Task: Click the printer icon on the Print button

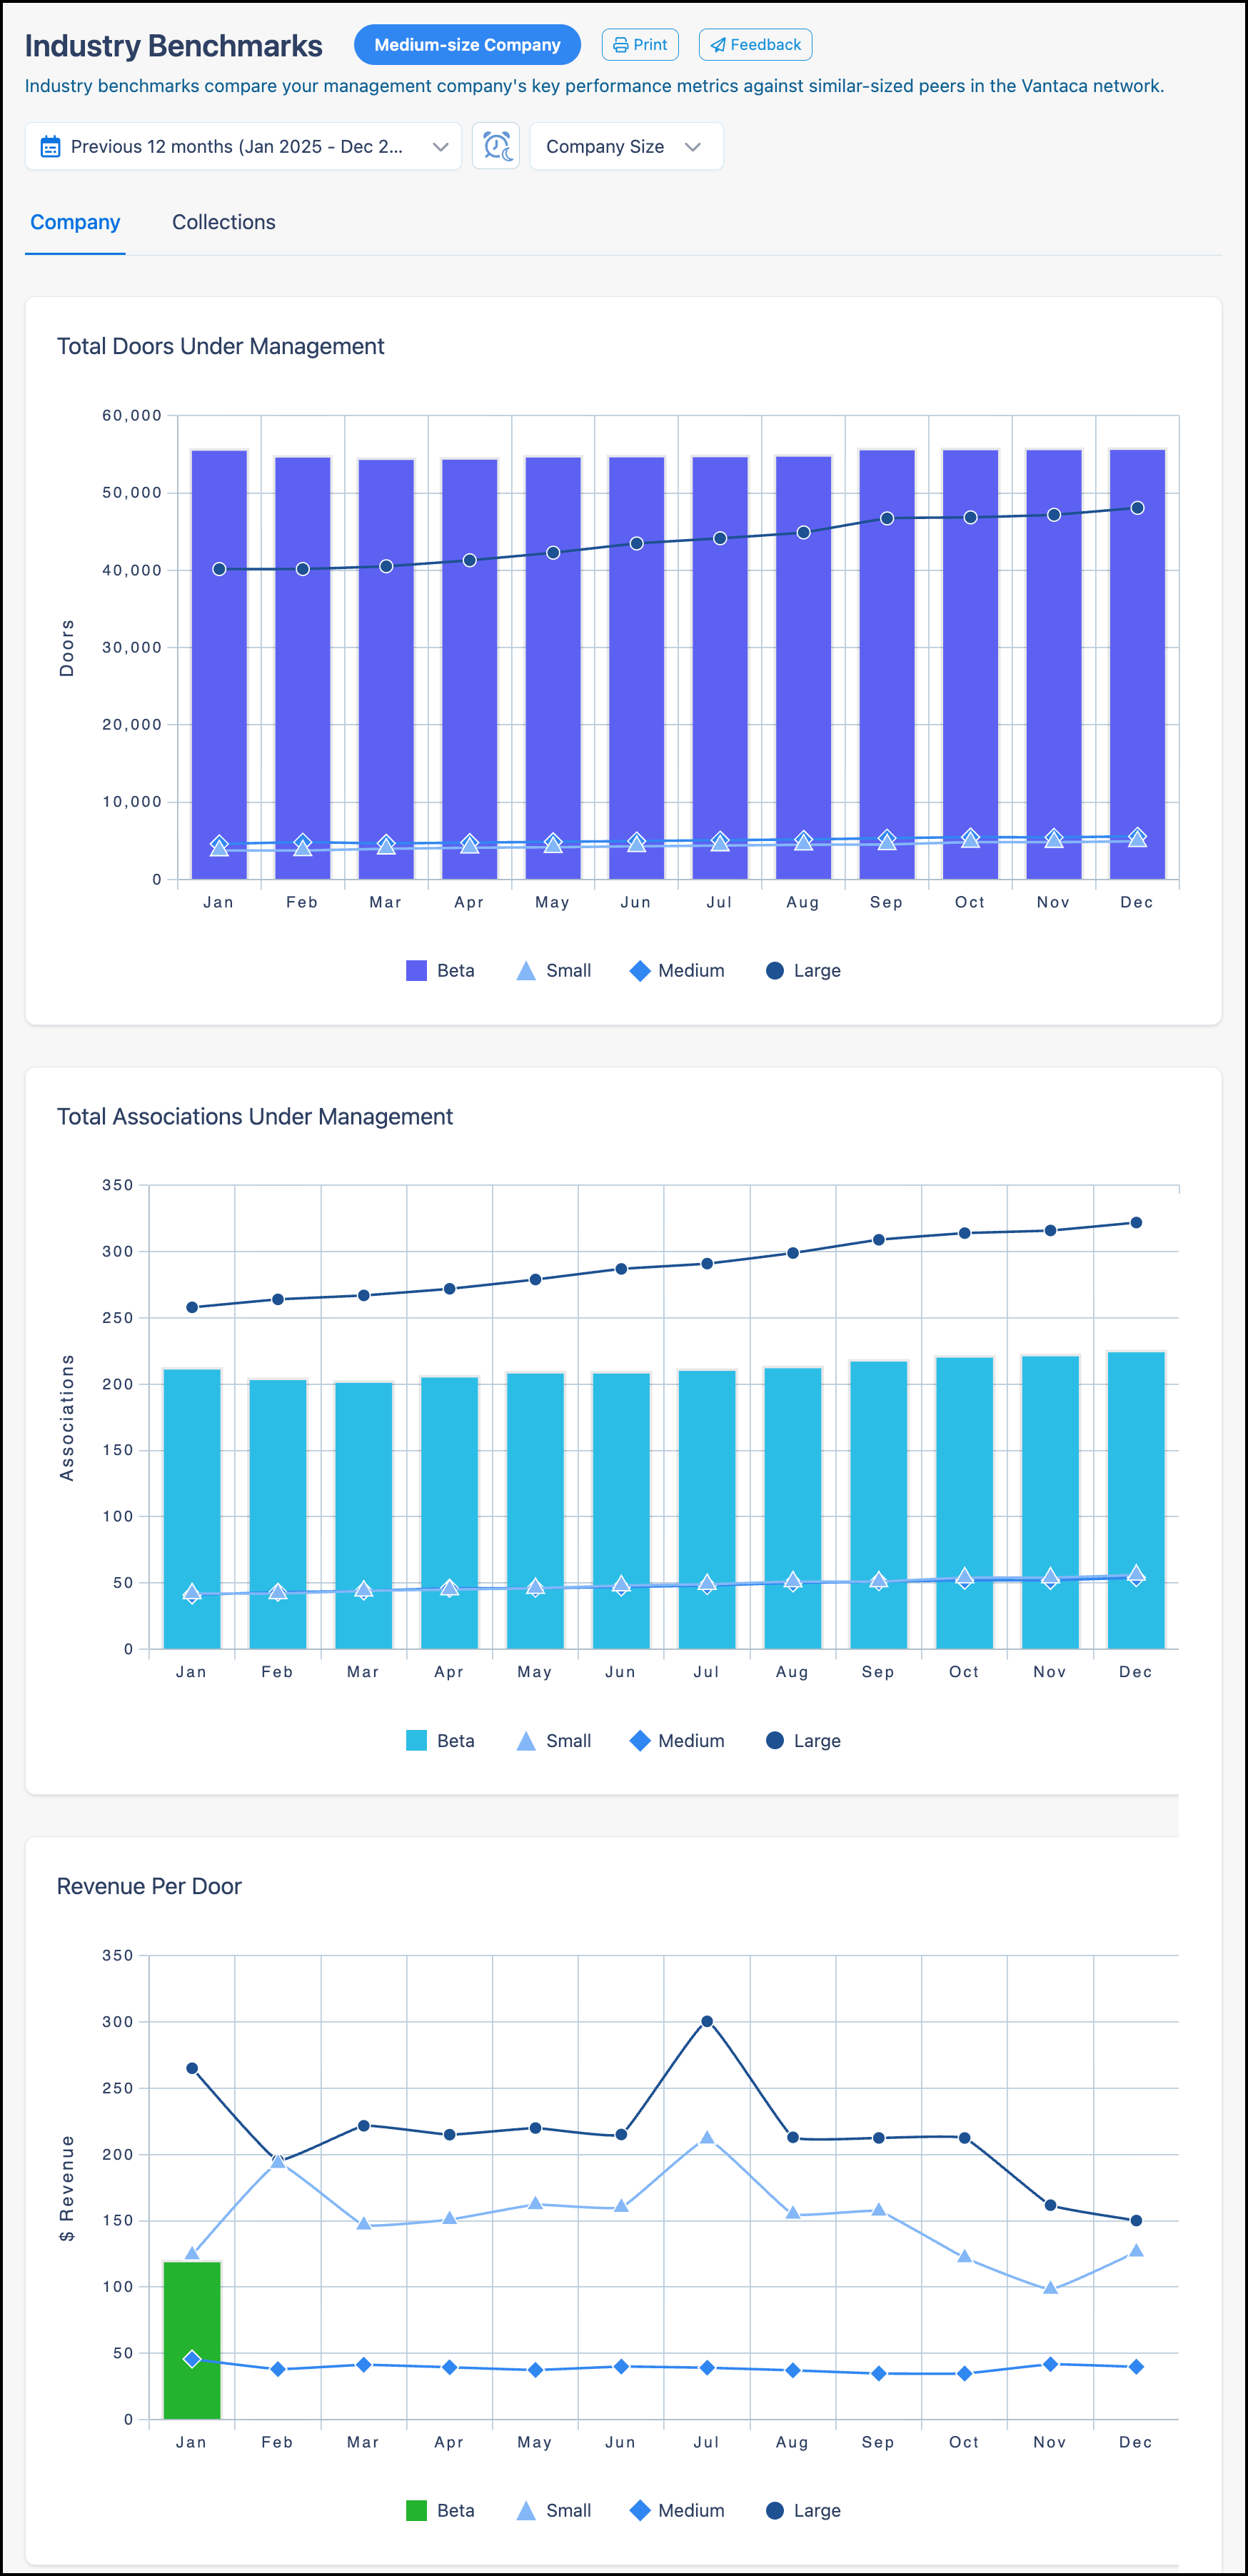Action: [621, 44]
